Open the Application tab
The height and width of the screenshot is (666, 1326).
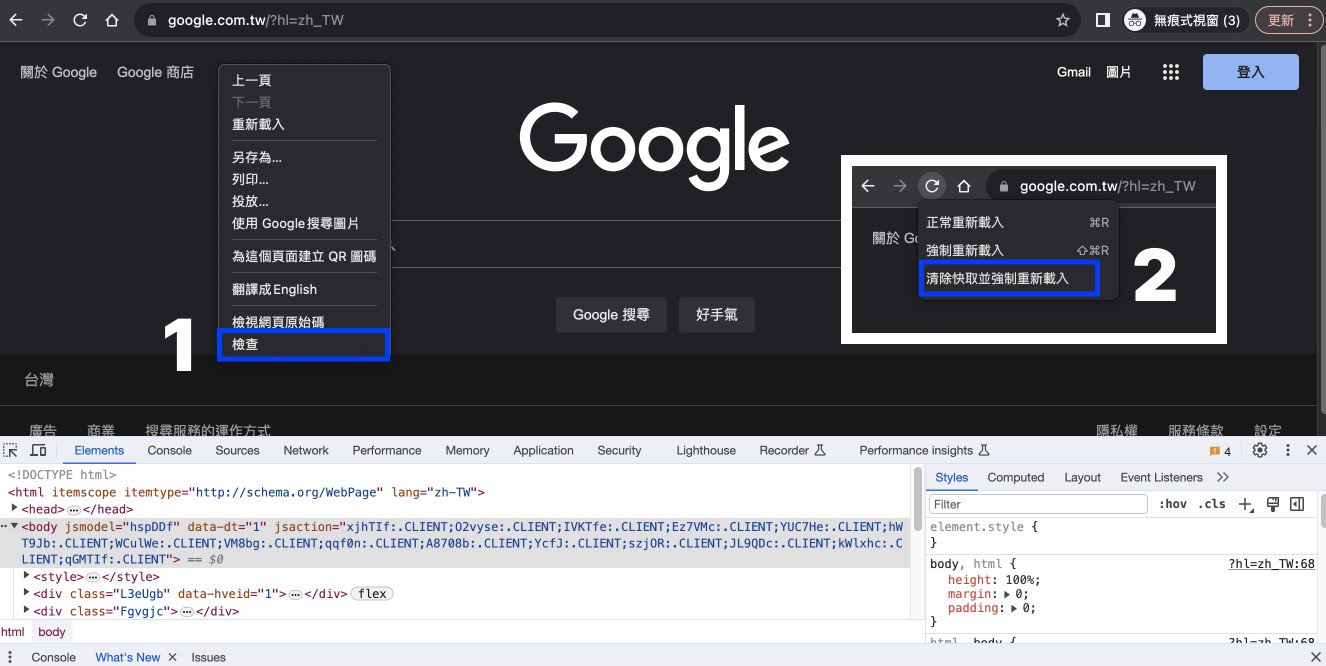coord(543,450)
